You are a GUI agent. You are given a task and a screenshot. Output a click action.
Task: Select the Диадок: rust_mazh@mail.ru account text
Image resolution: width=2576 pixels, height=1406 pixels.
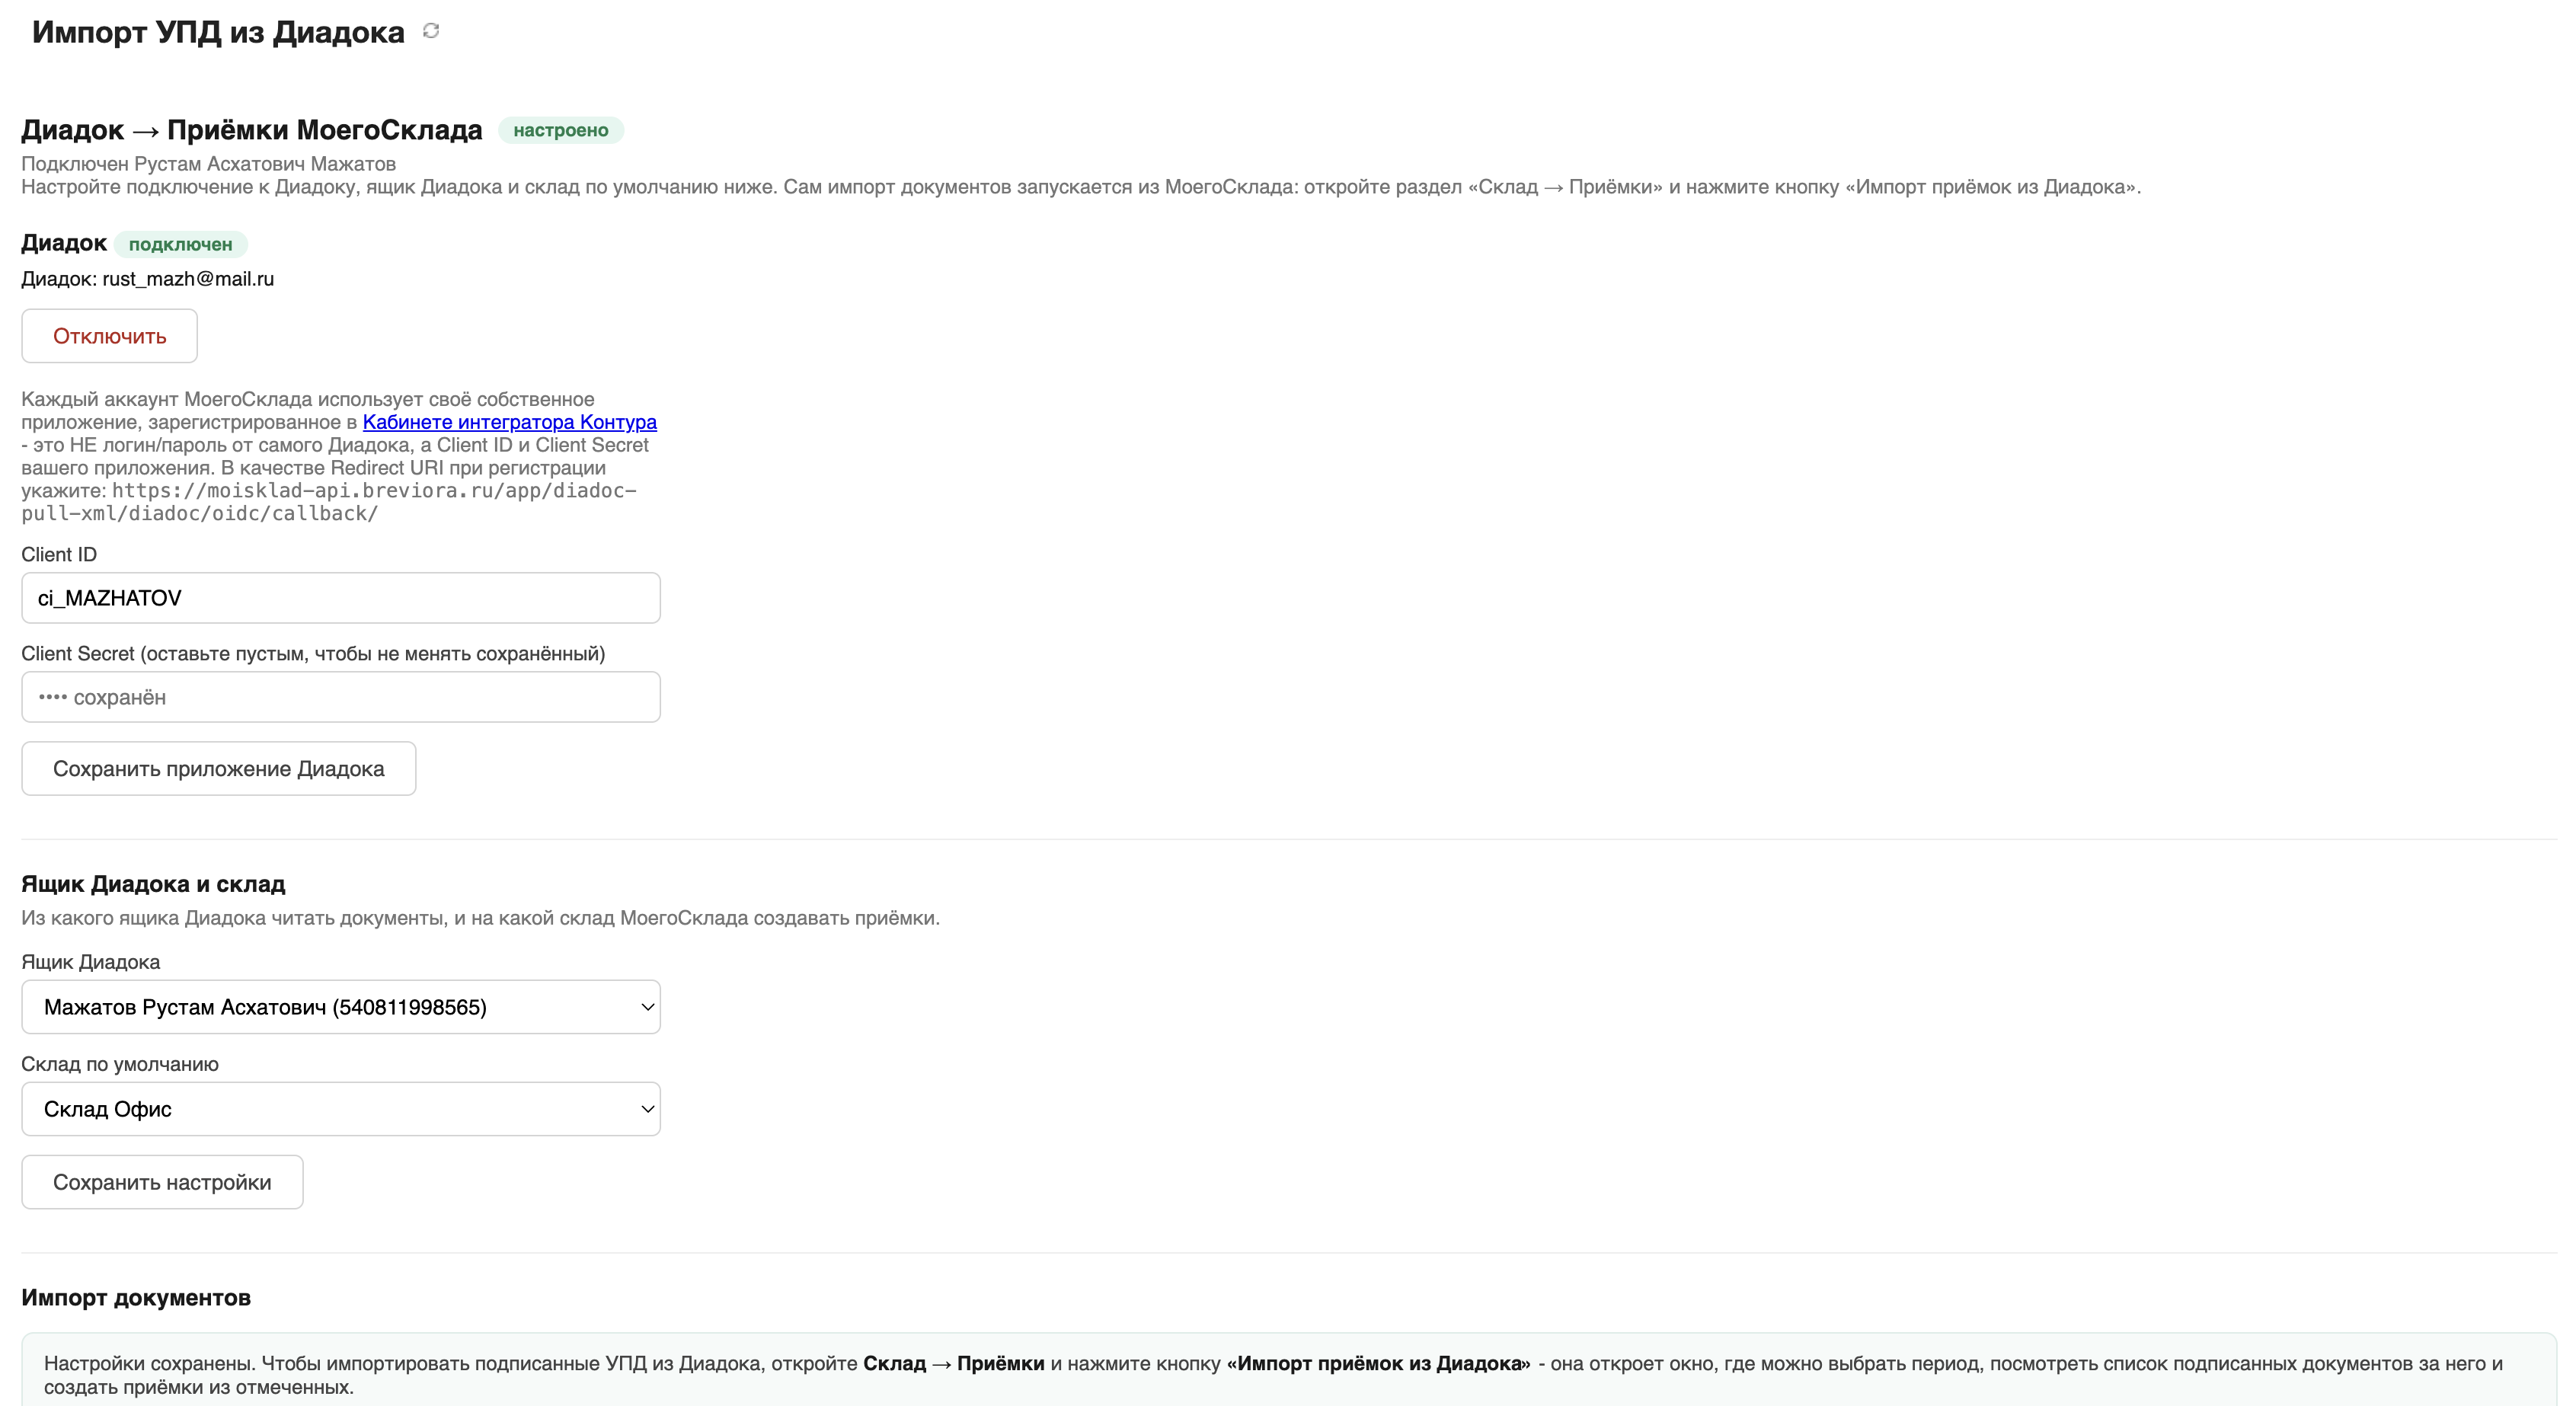coord(148,279)
